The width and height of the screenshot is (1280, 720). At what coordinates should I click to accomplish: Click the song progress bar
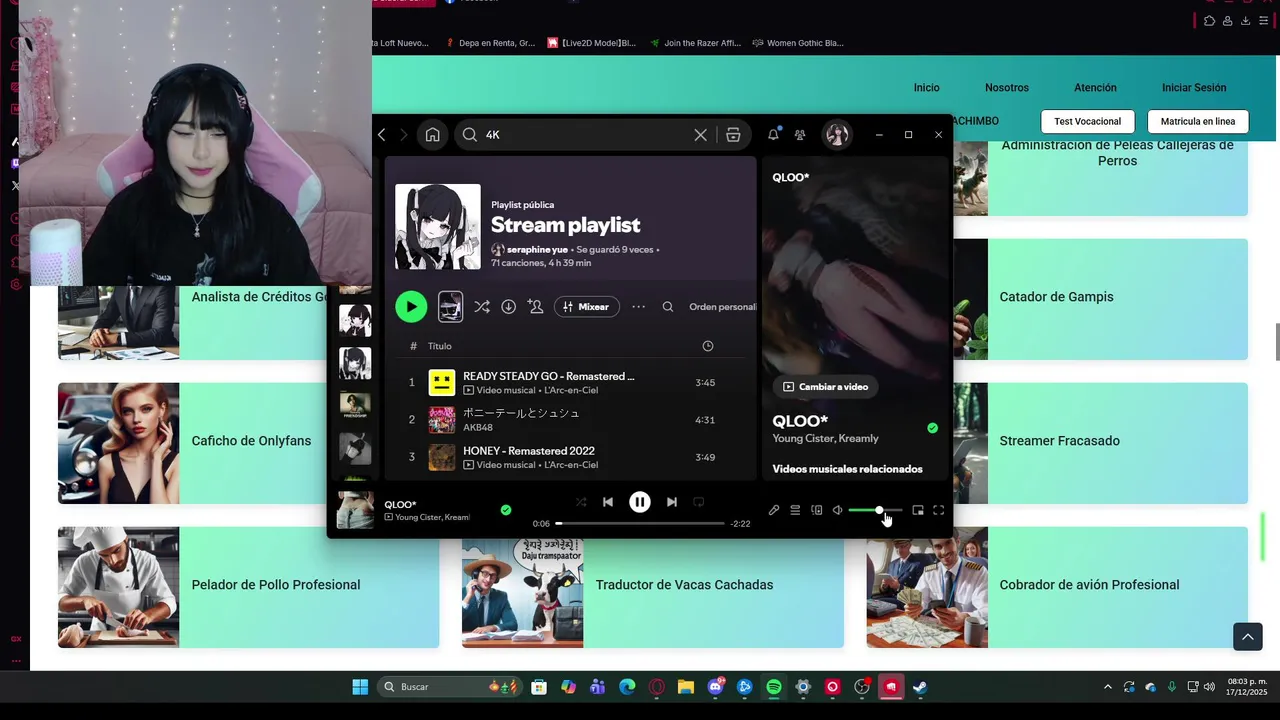click(640, 523)
